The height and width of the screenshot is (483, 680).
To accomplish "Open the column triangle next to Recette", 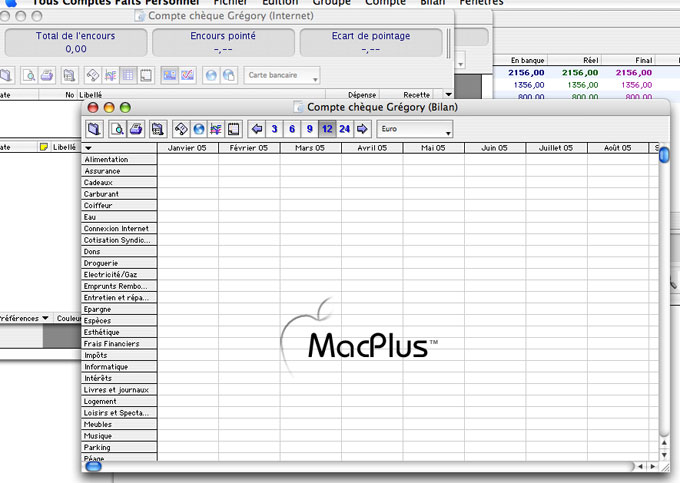I will [x=448, y=95].
